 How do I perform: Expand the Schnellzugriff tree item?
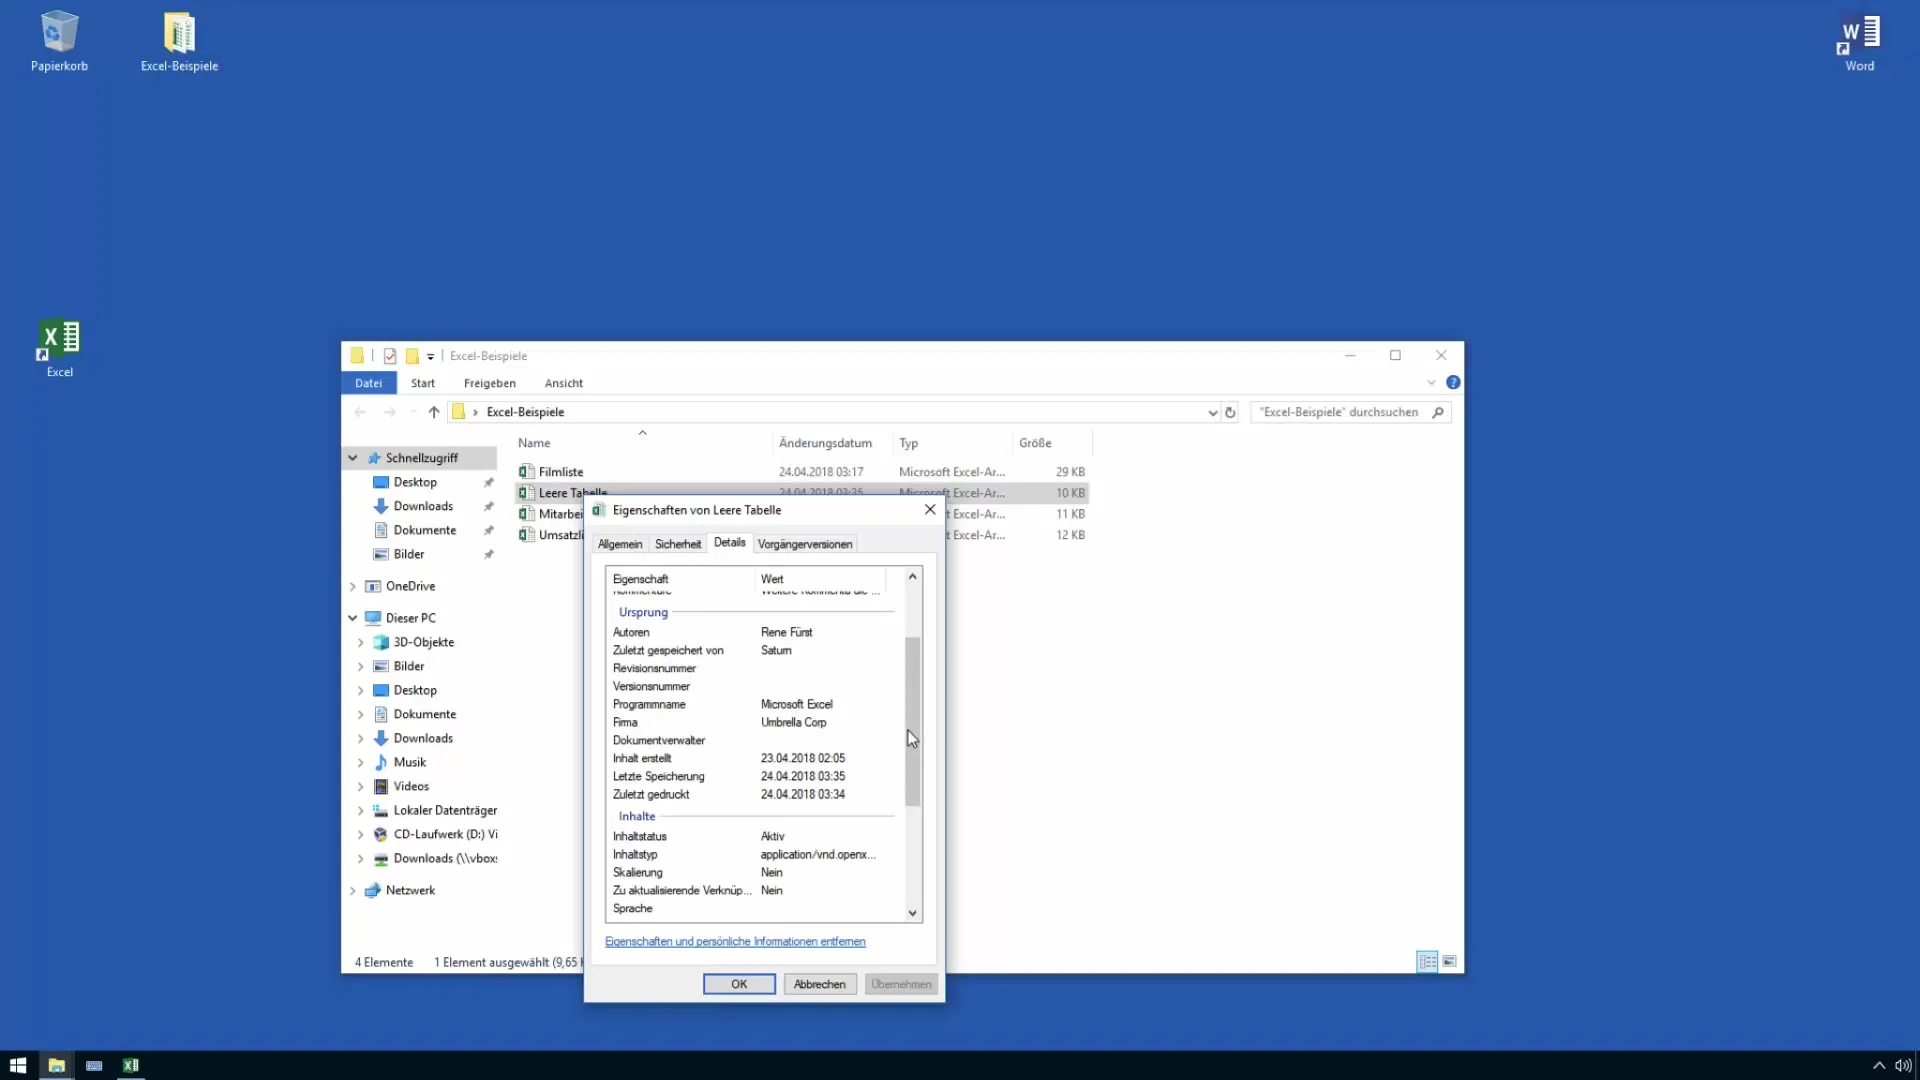pyautogui.click(x=352, y=458)
